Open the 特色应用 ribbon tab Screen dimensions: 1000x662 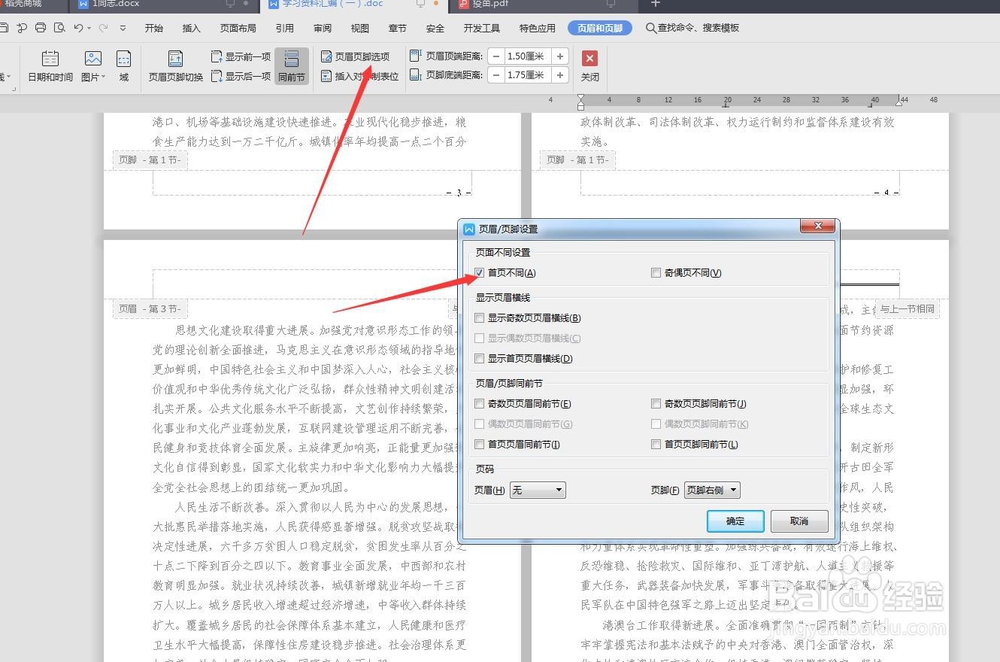coord(537,28)
